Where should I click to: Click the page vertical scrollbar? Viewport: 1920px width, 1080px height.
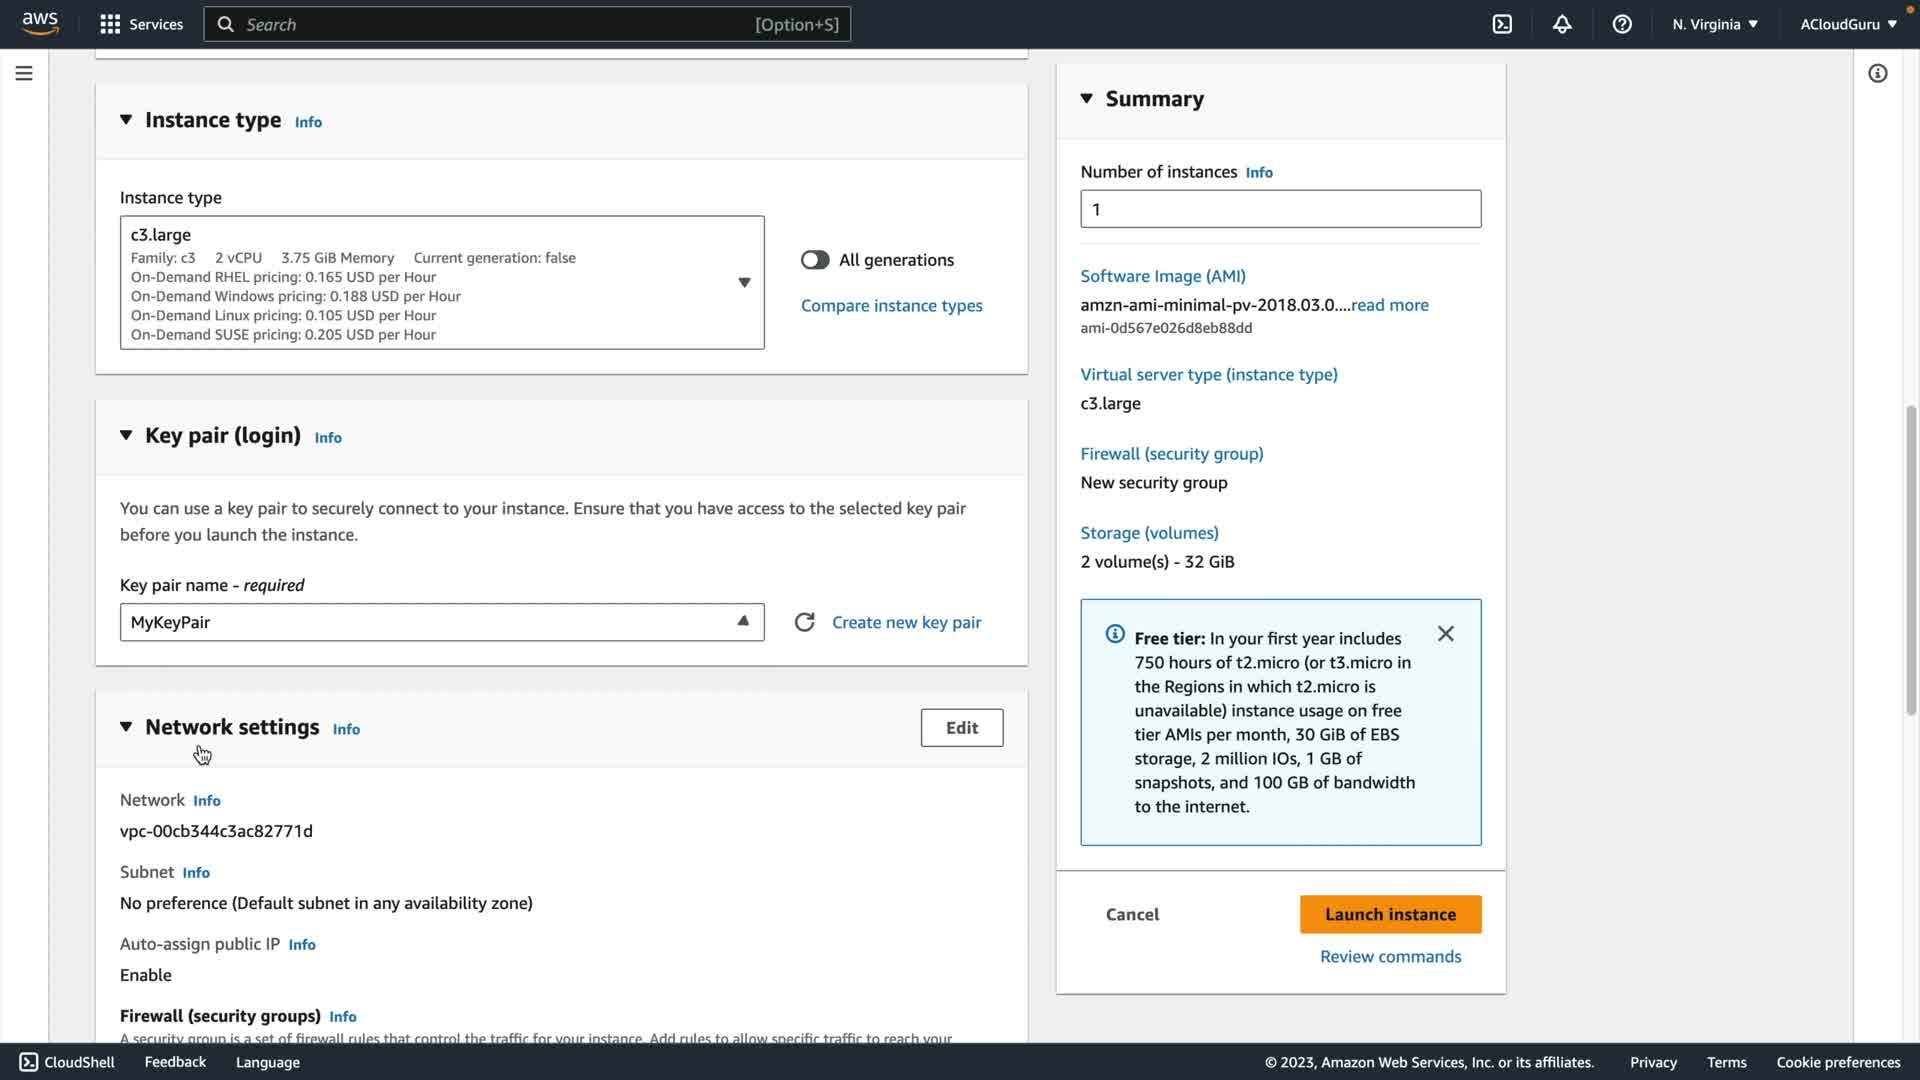click(1911, 560)
